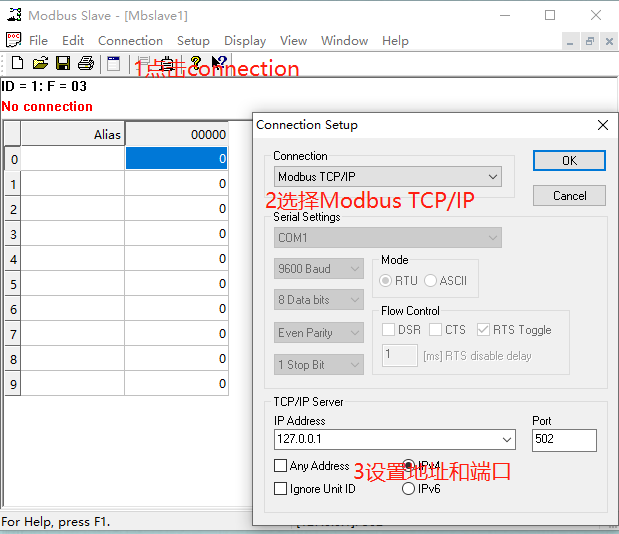Screen dimensions: 619x534
Task: Click row header 3 in the table
Action: [x=13, y=234]
